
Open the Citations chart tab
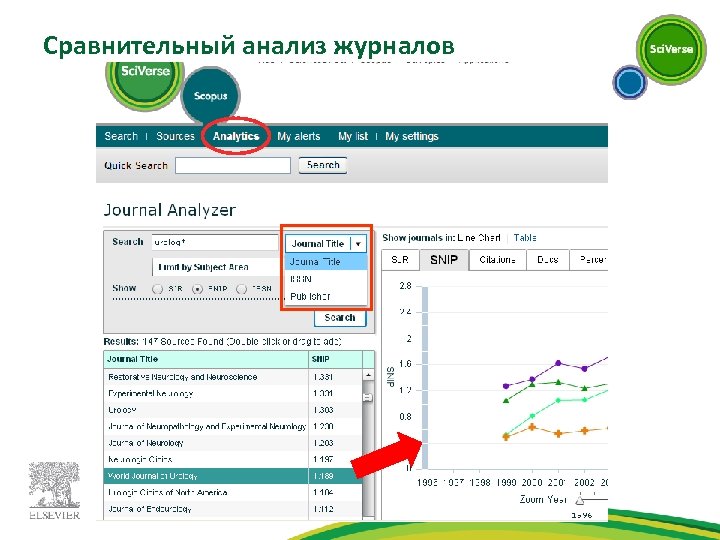coord(497,260)
